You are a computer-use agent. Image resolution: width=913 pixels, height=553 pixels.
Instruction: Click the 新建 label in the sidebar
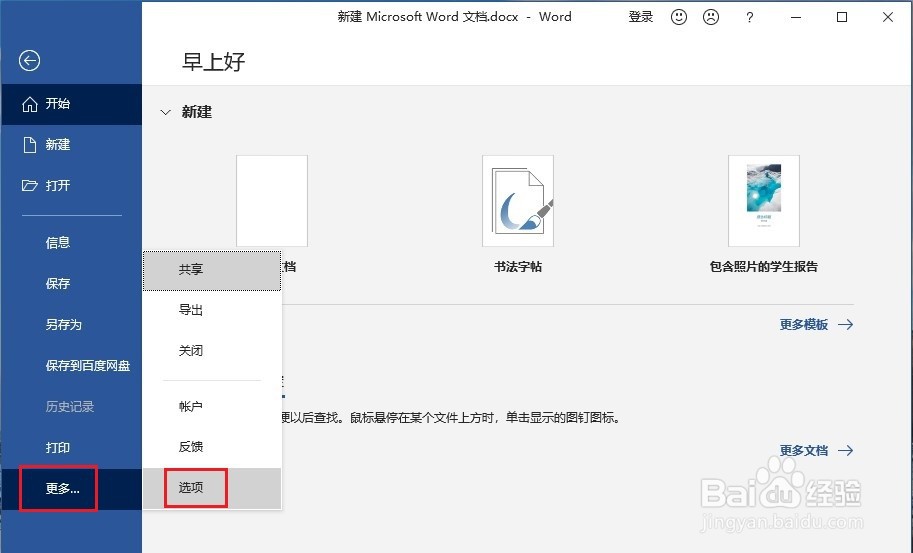[58, 144]
